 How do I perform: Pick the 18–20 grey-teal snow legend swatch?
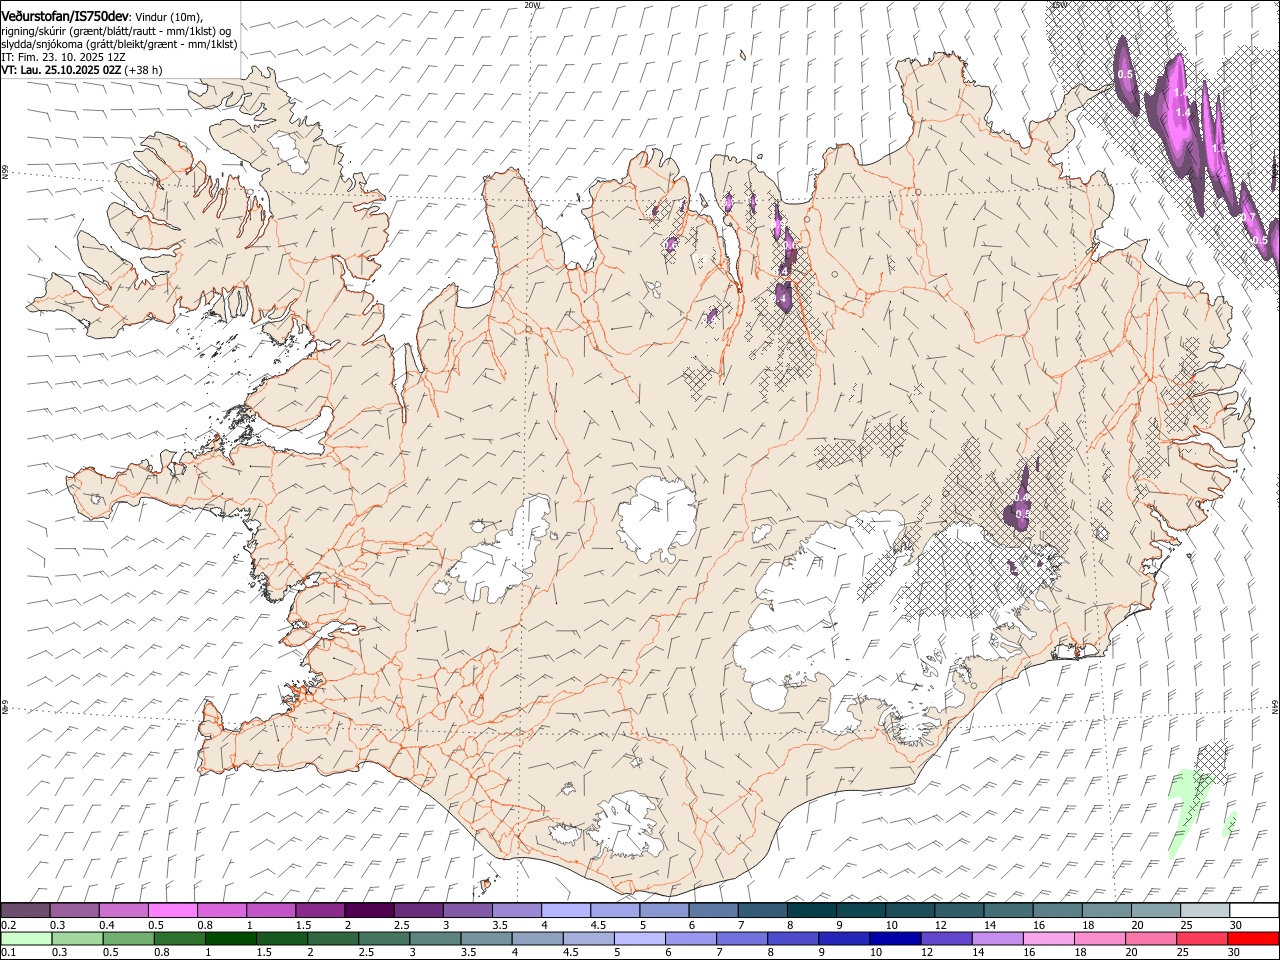(1107, 911)
